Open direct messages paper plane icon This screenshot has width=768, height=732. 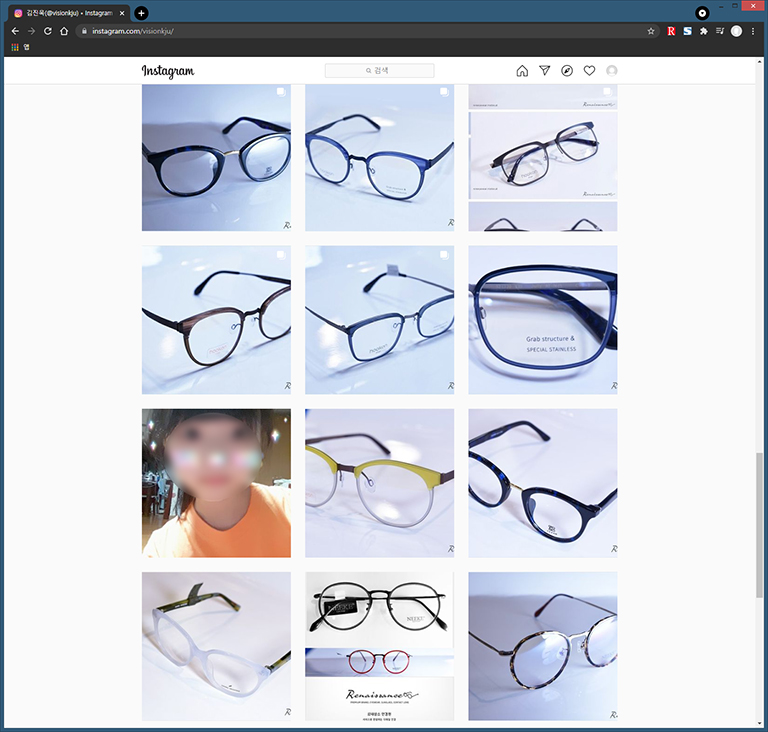[x=544, y=71]
